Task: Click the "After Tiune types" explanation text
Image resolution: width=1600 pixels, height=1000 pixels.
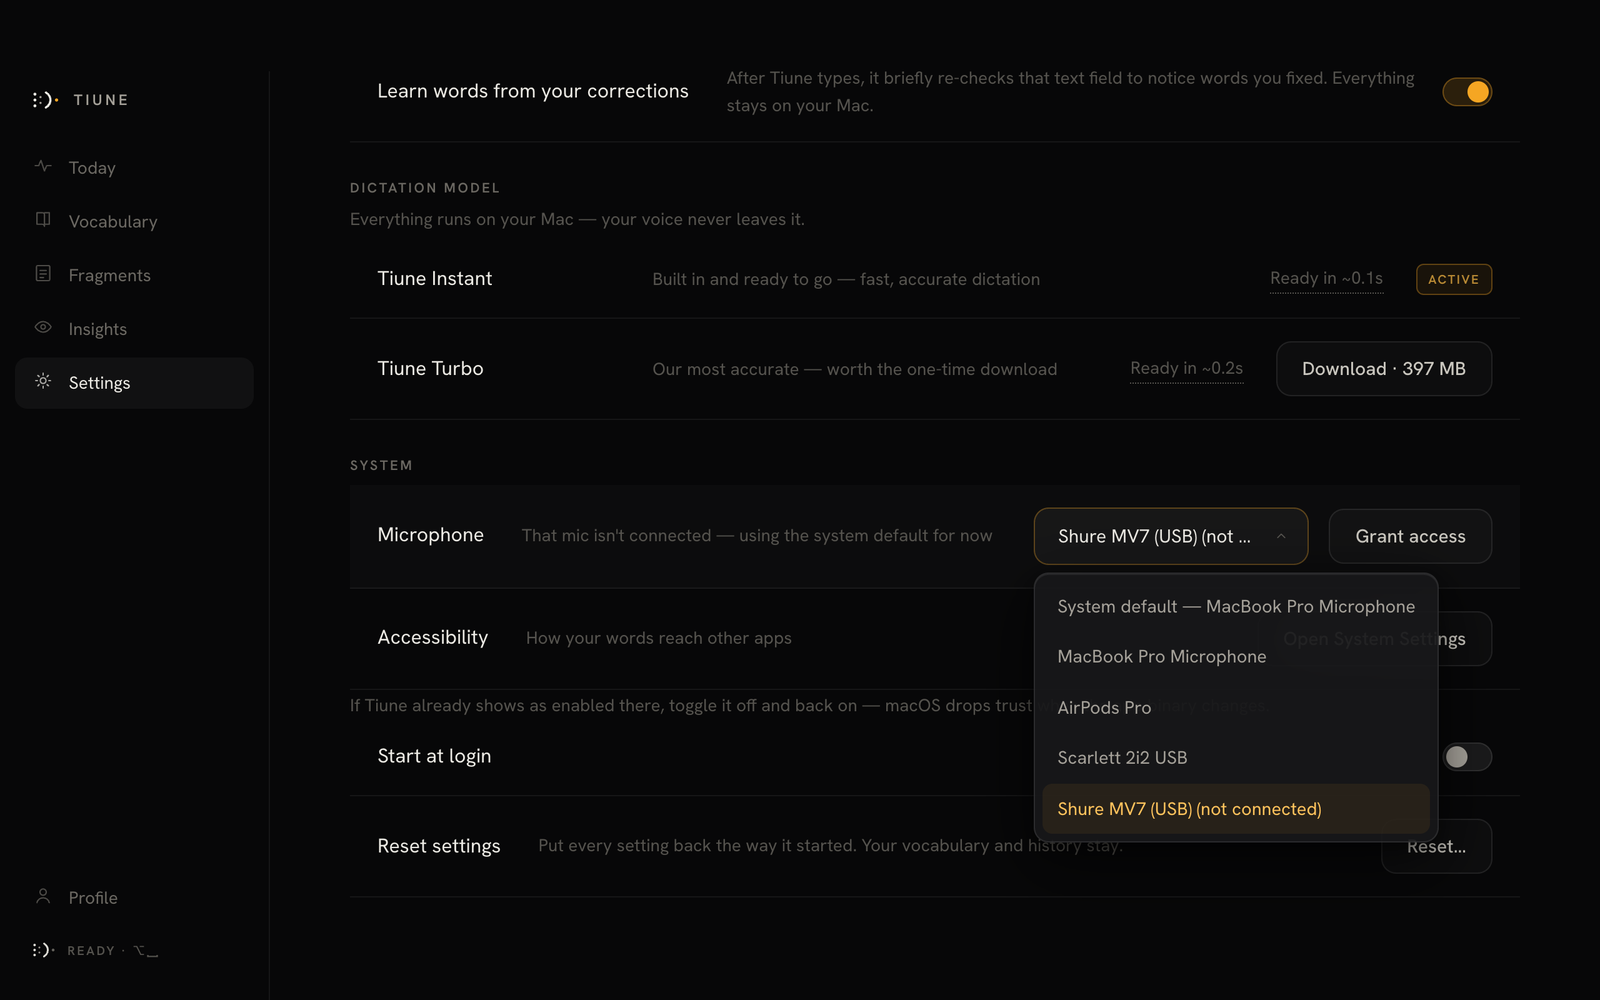Action: pos(1071,92)
